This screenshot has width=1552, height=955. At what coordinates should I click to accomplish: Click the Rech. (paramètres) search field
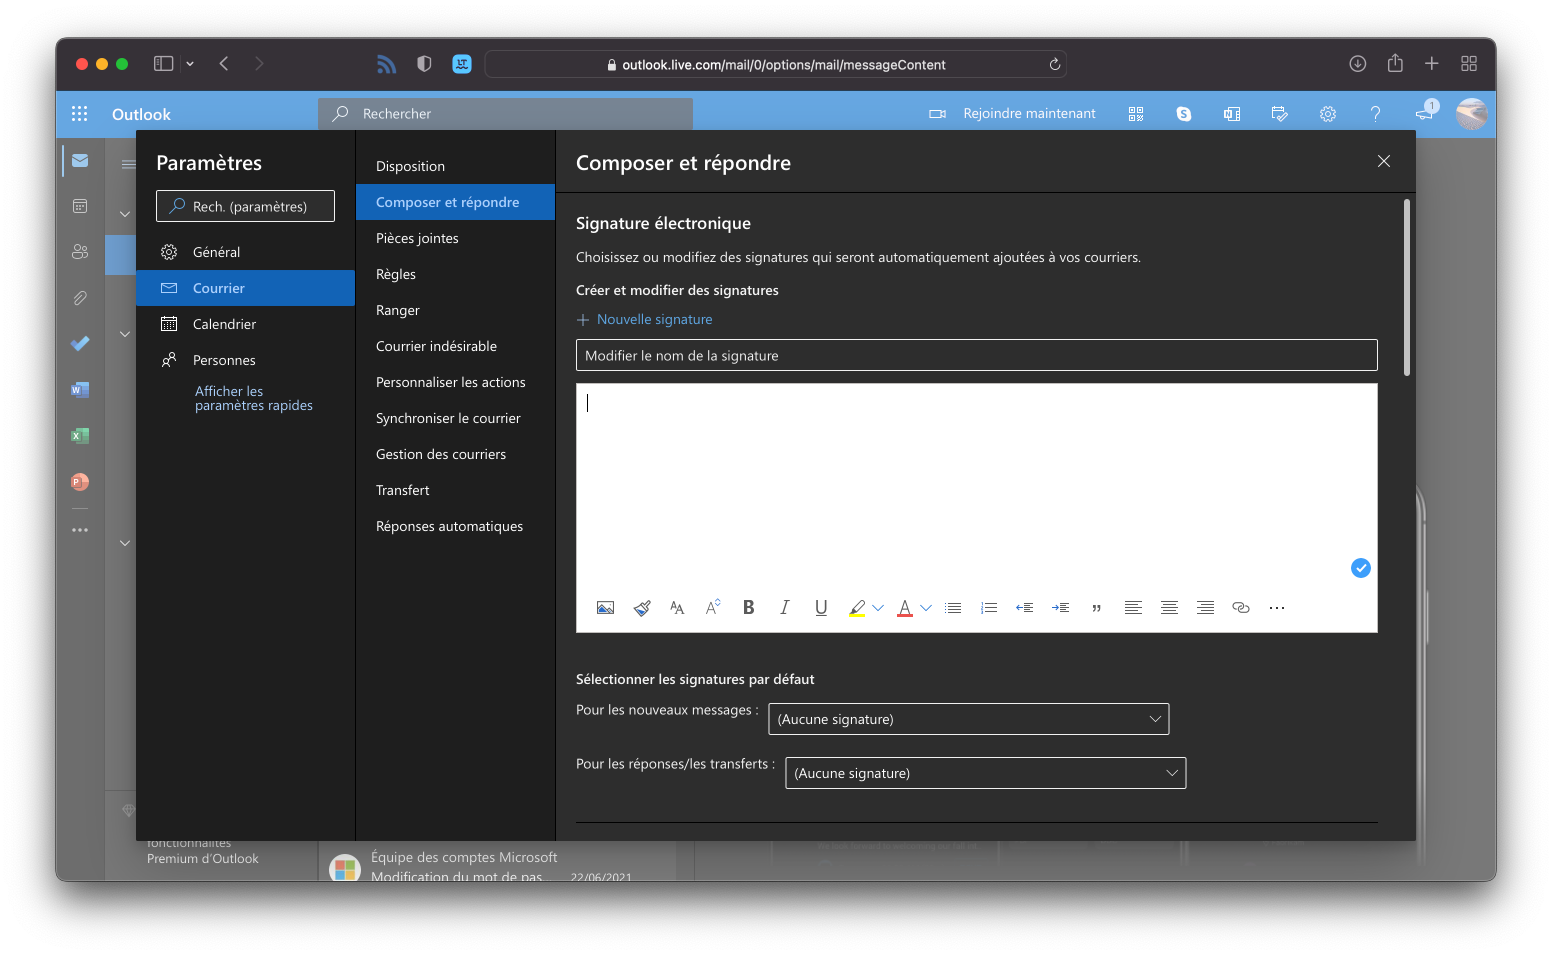coord(245,206)
